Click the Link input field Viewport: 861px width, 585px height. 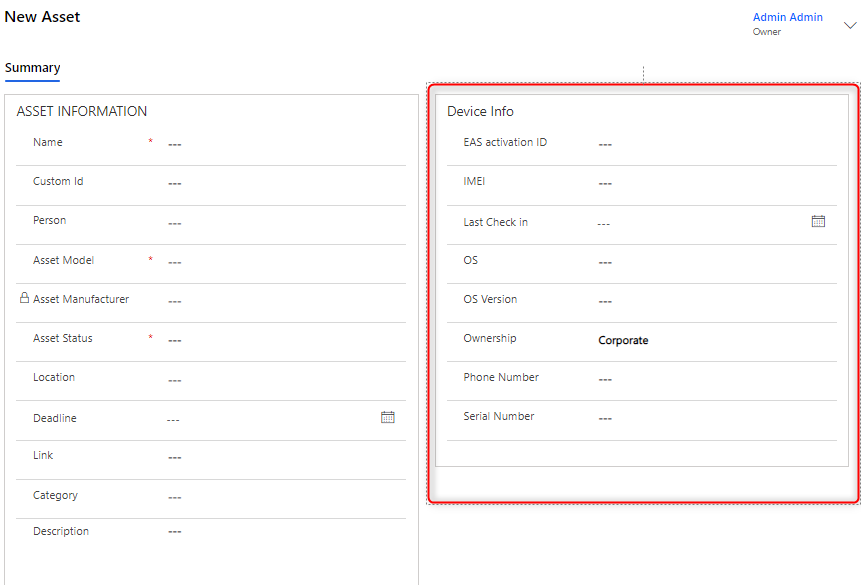pos(280,458)
